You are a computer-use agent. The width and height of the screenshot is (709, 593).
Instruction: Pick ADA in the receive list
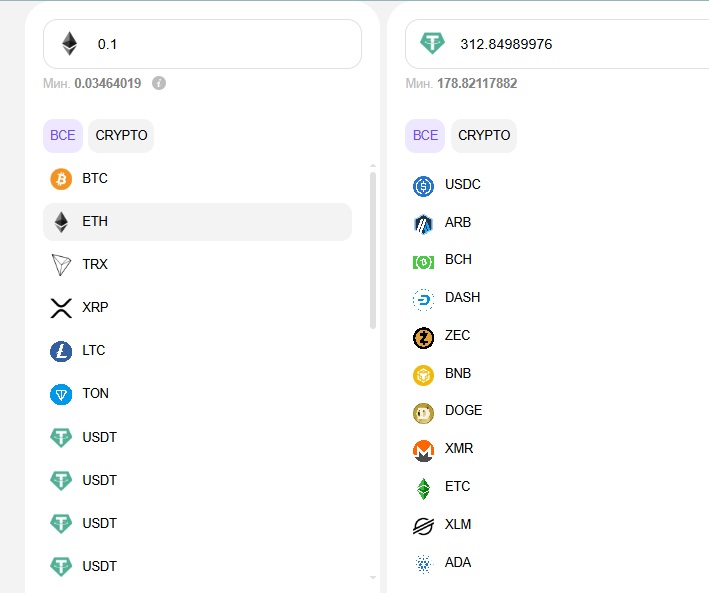(457, 562)
